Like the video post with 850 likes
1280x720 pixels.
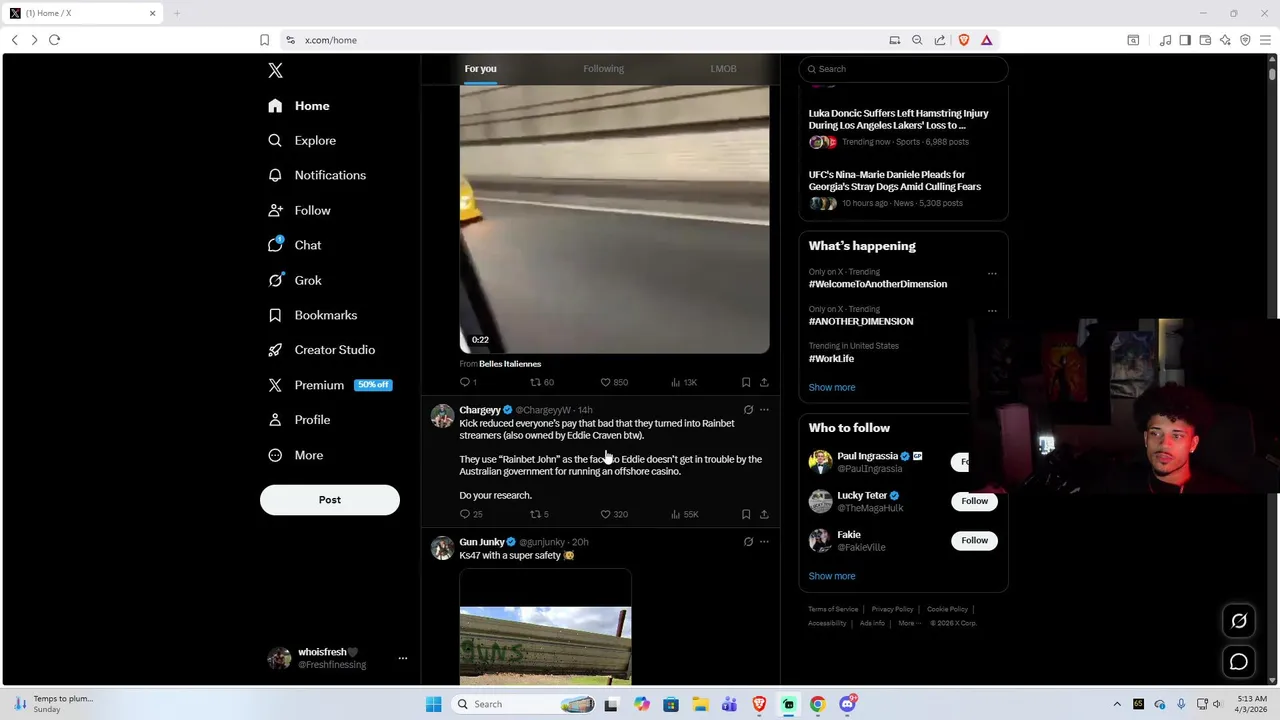[614, 382]
